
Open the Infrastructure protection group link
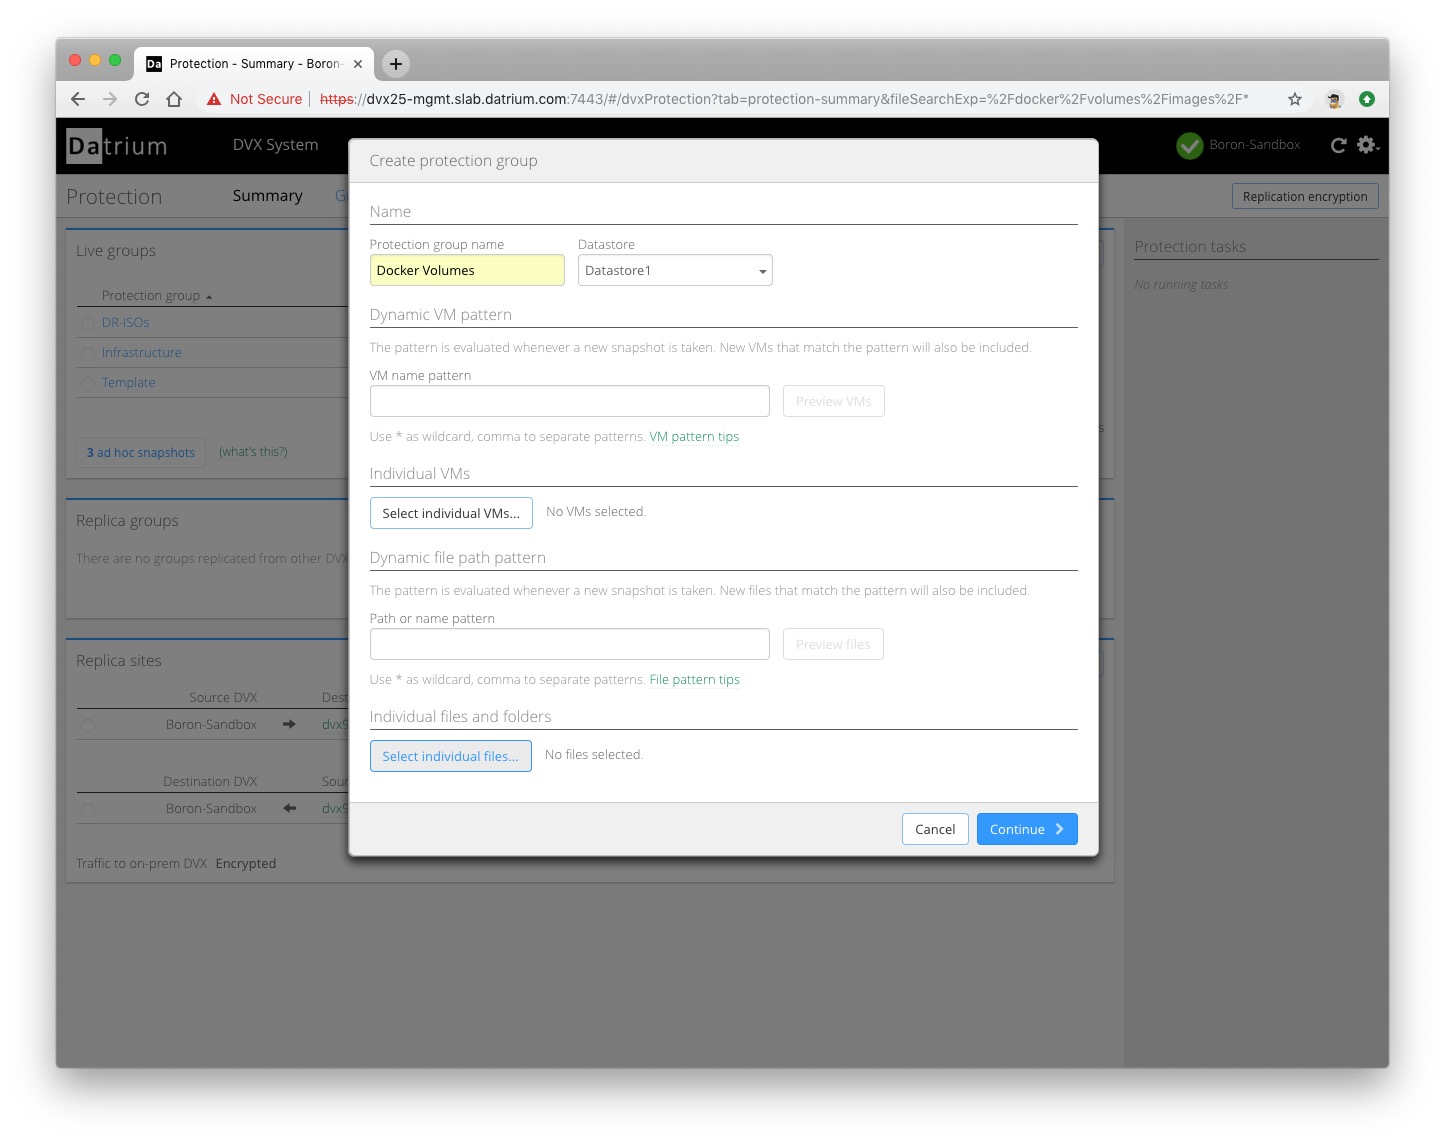[142, 353]
